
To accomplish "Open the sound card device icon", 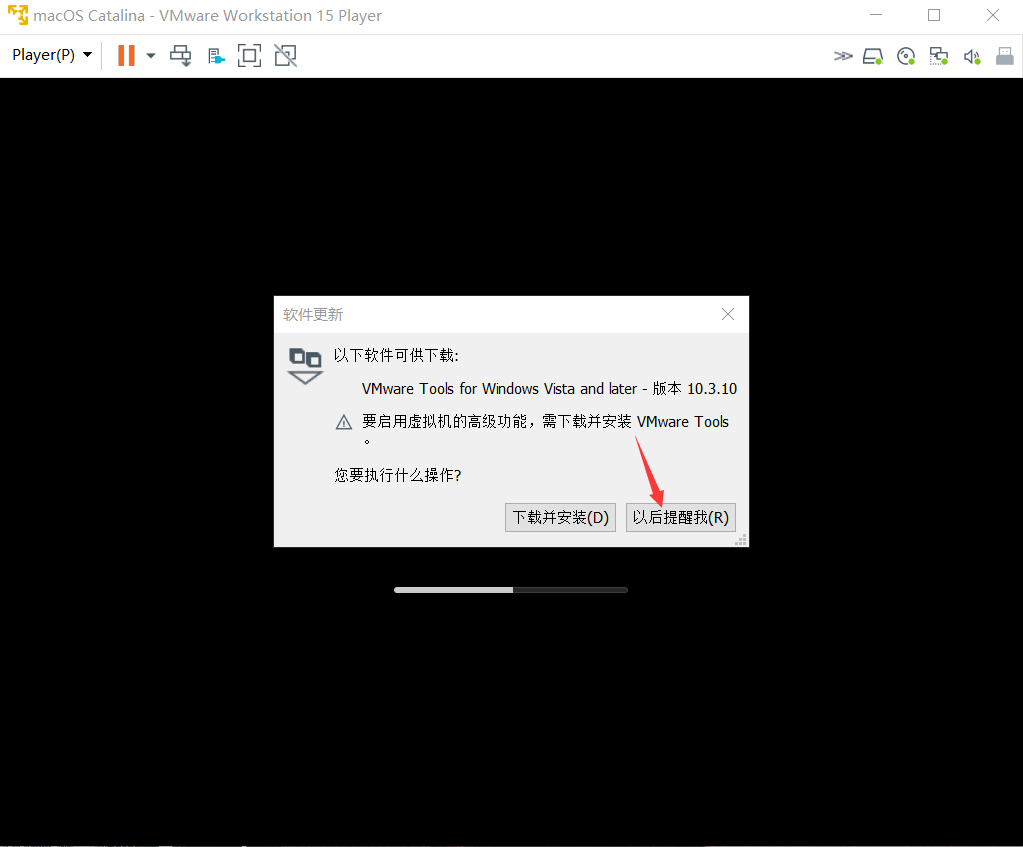I will pos(972,57).
